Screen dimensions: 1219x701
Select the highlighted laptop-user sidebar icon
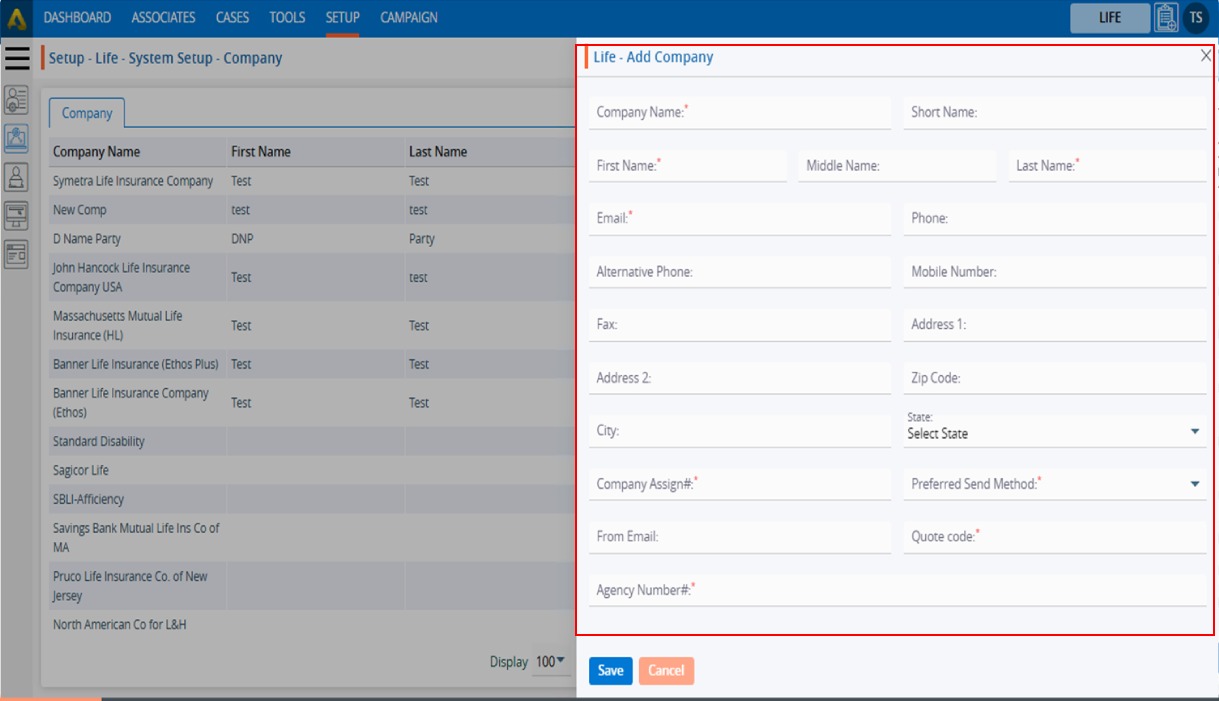[16, 138]
